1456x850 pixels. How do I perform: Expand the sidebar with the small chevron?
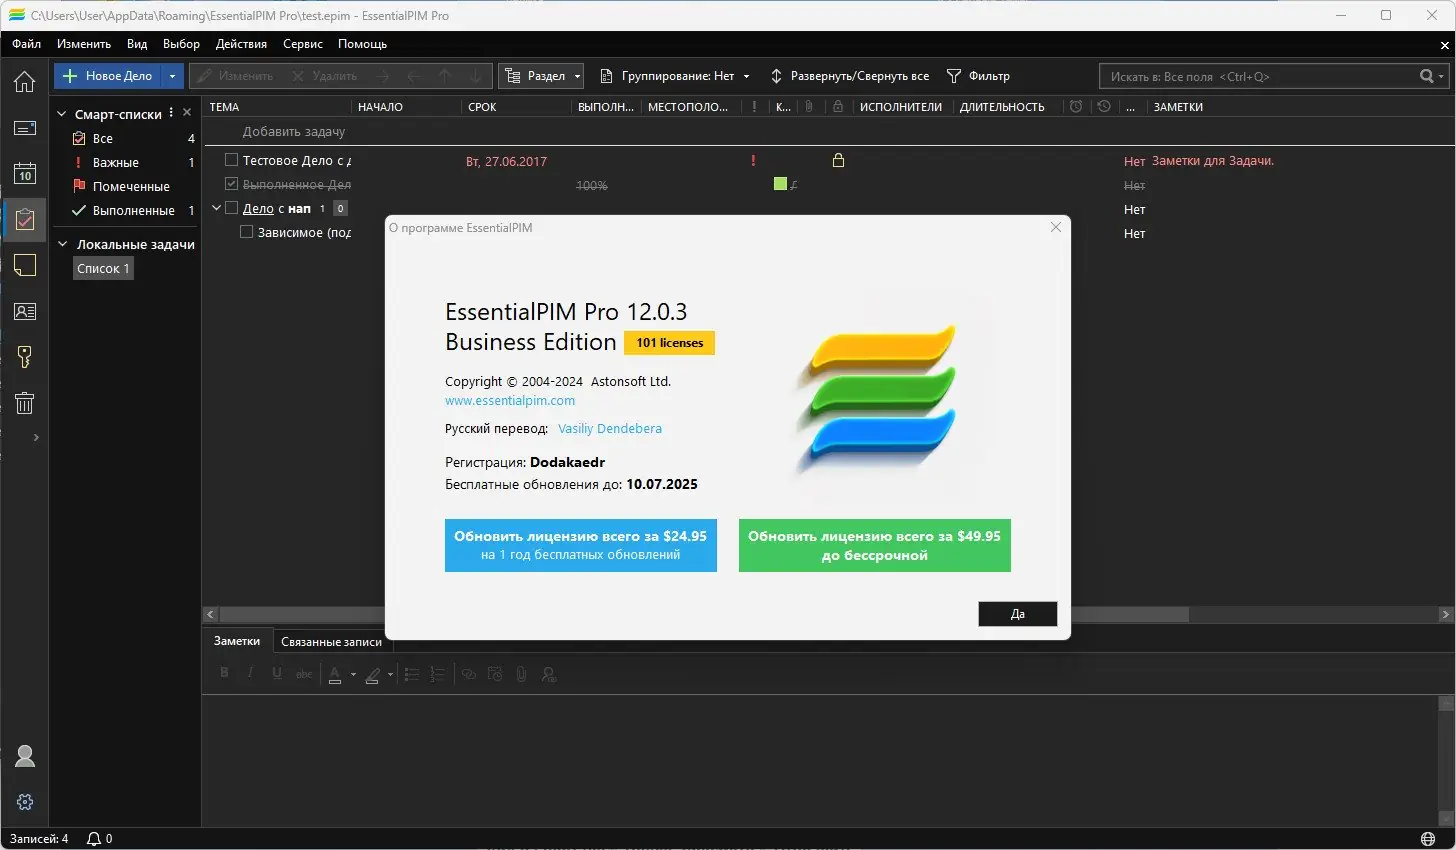[x=36, y=437]
